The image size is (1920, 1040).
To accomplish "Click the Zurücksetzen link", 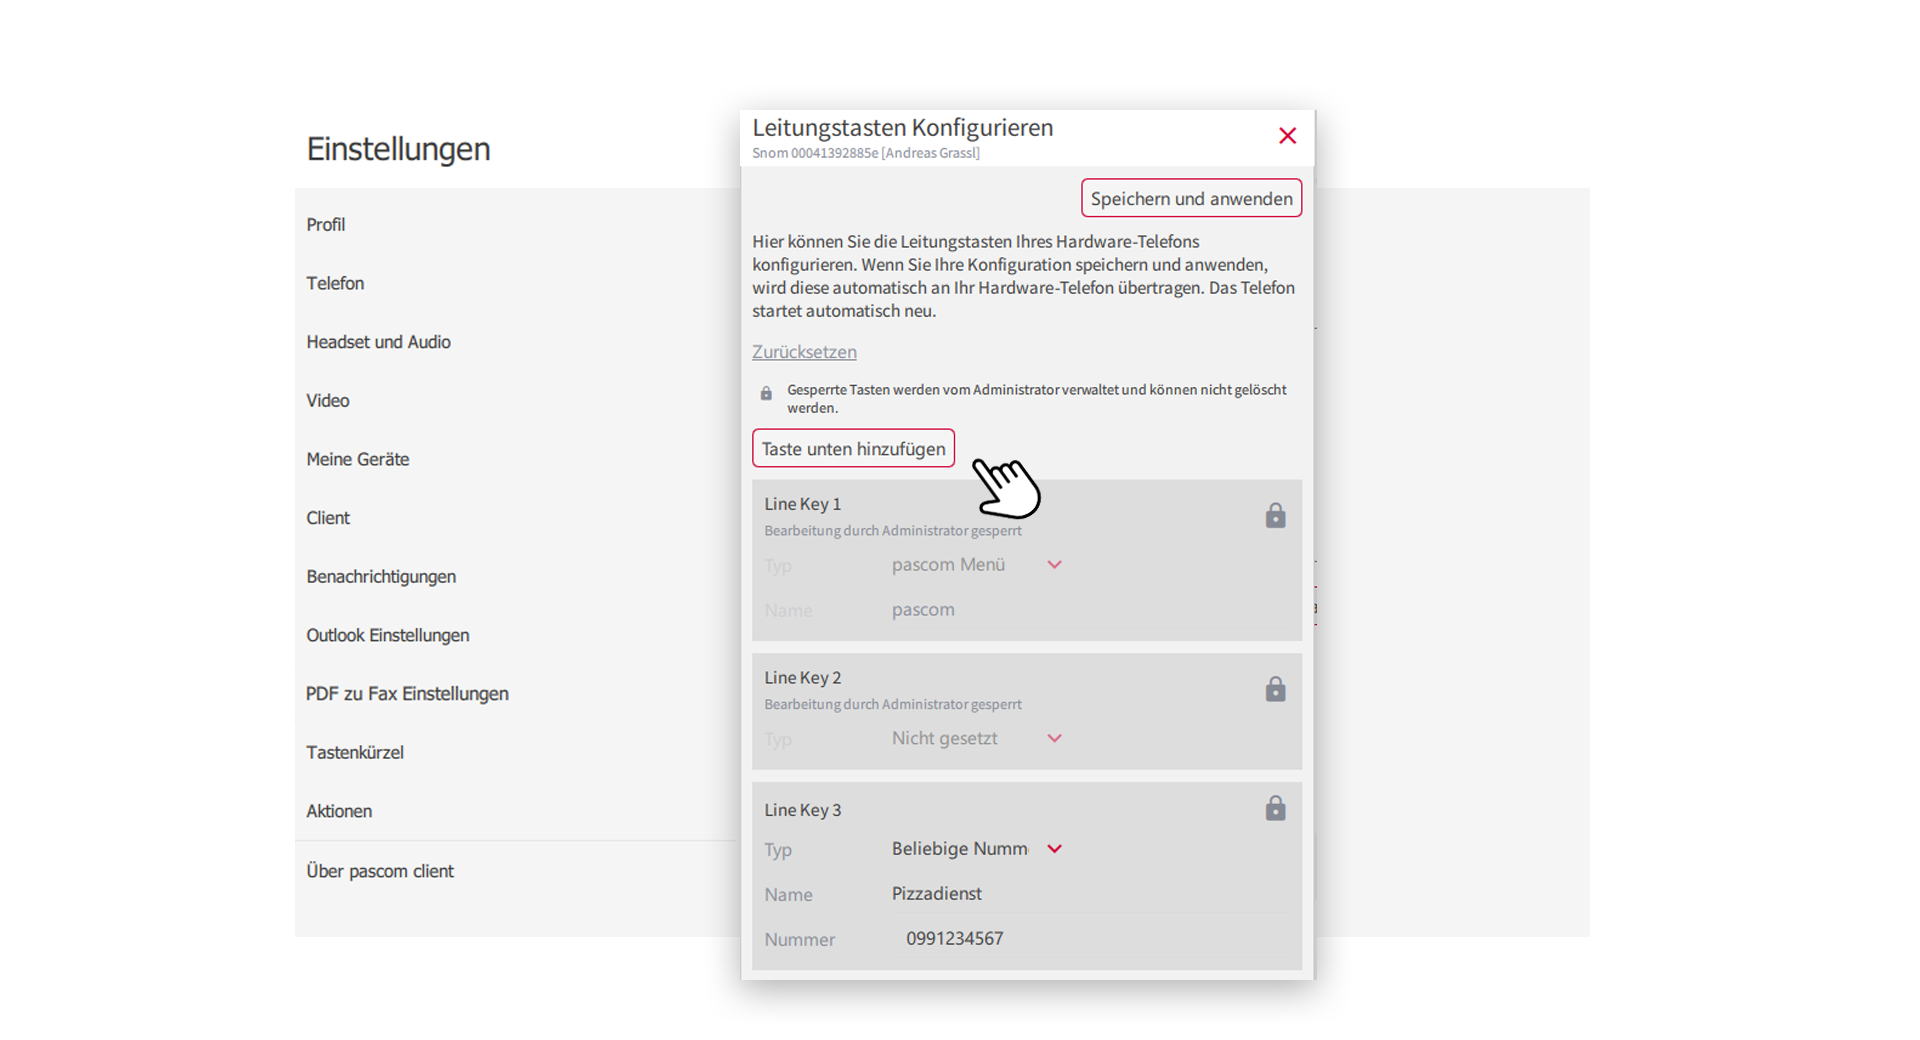I will (804, 352).
